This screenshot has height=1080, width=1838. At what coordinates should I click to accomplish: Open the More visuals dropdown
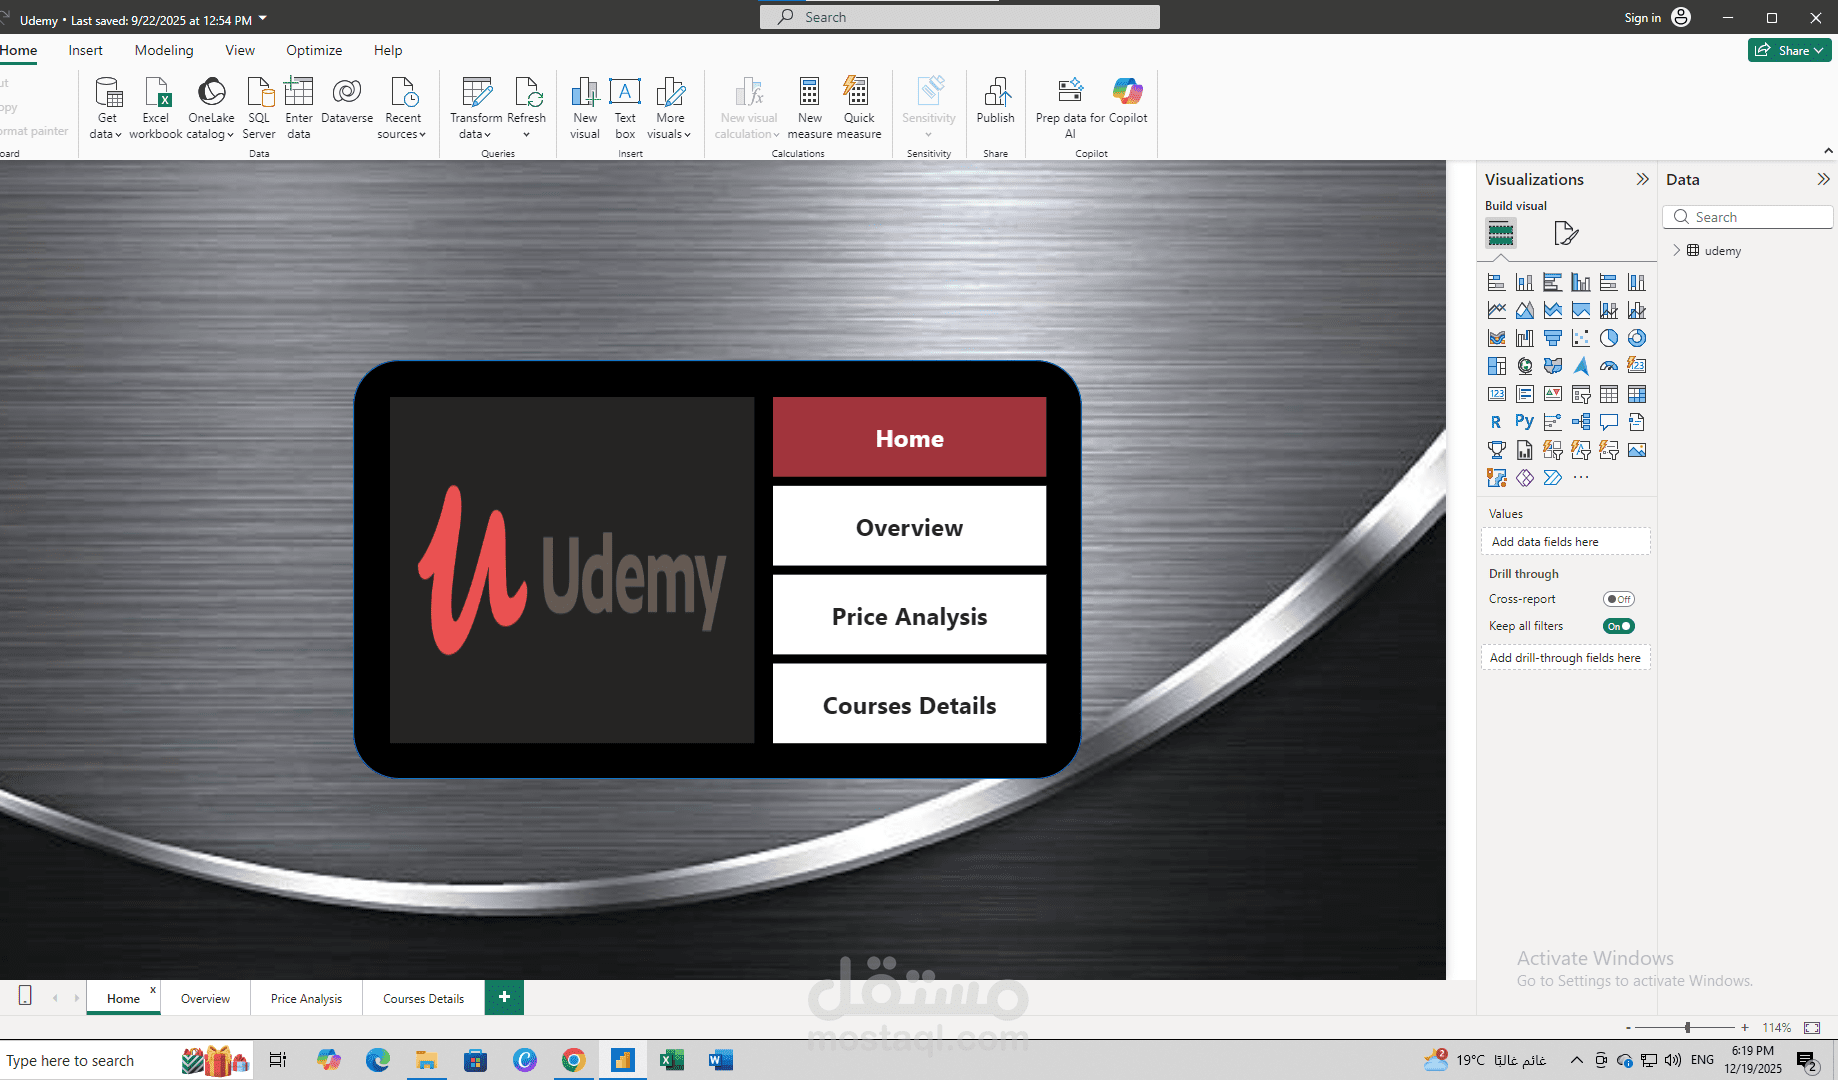pyautogui.click(x=670, y=108)
